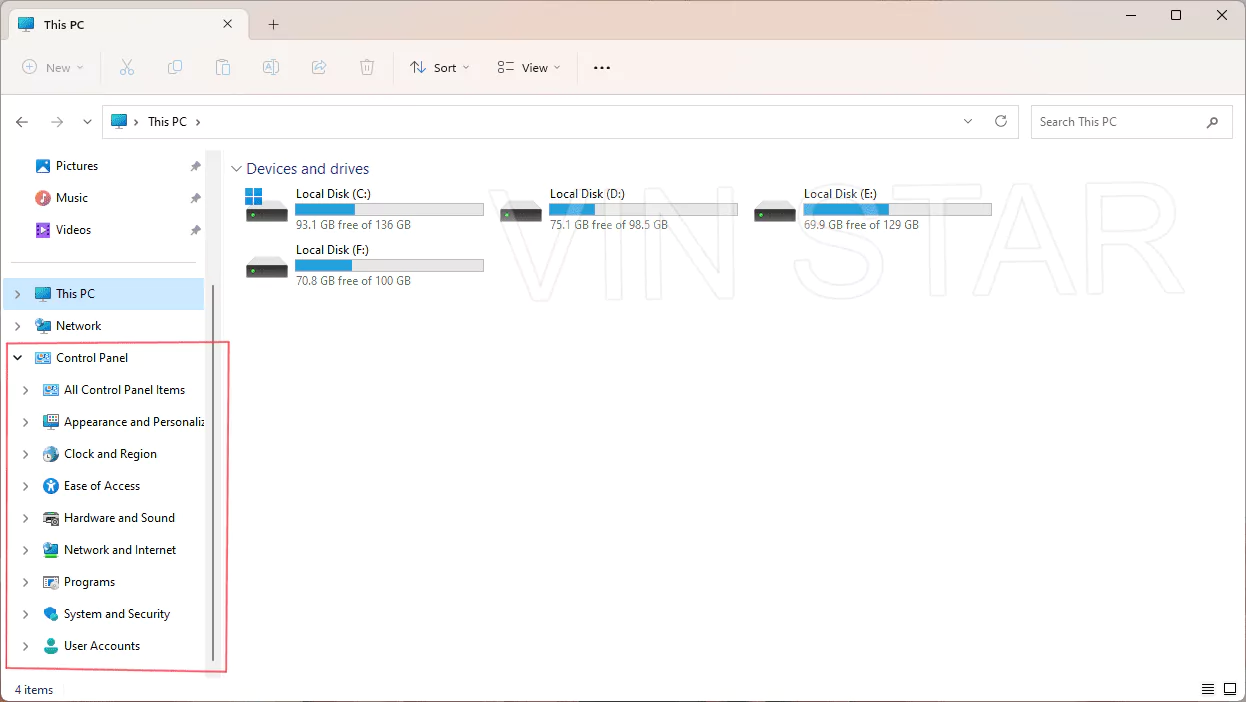Click the Paste clipboard icon

223,67
